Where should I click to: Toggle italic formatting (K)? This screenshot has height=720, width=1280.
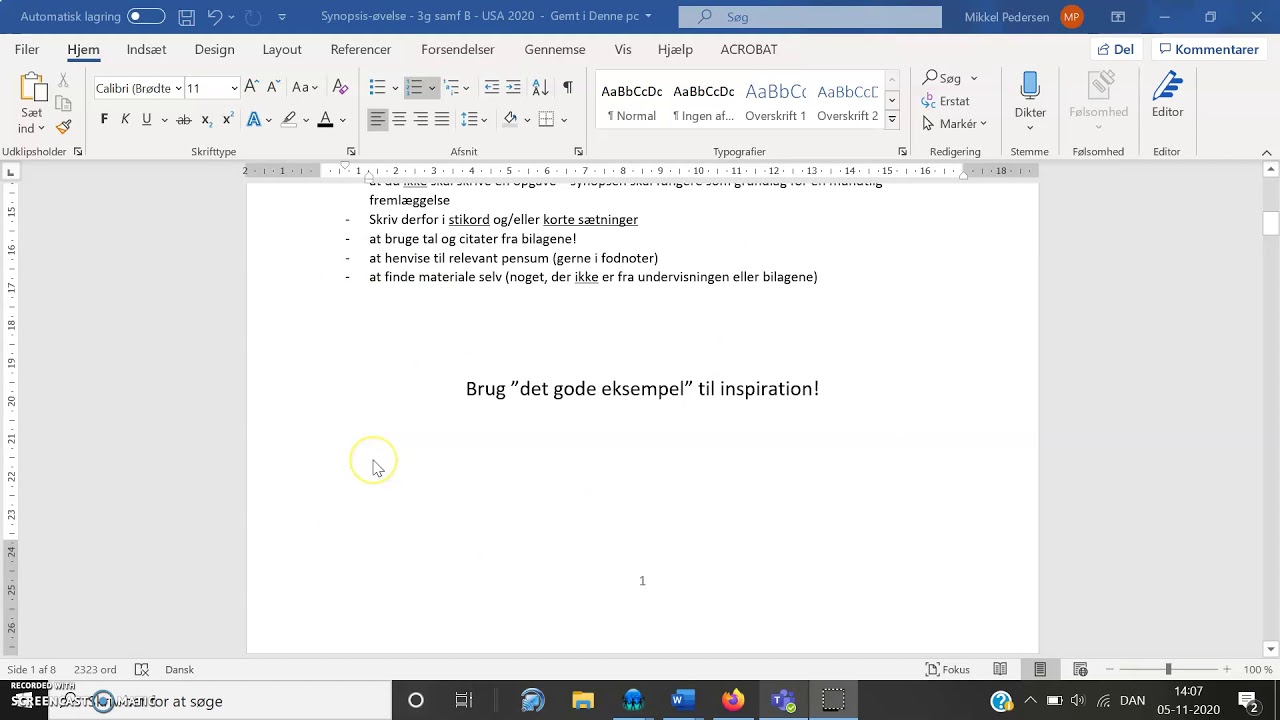[x=125, y=120]
